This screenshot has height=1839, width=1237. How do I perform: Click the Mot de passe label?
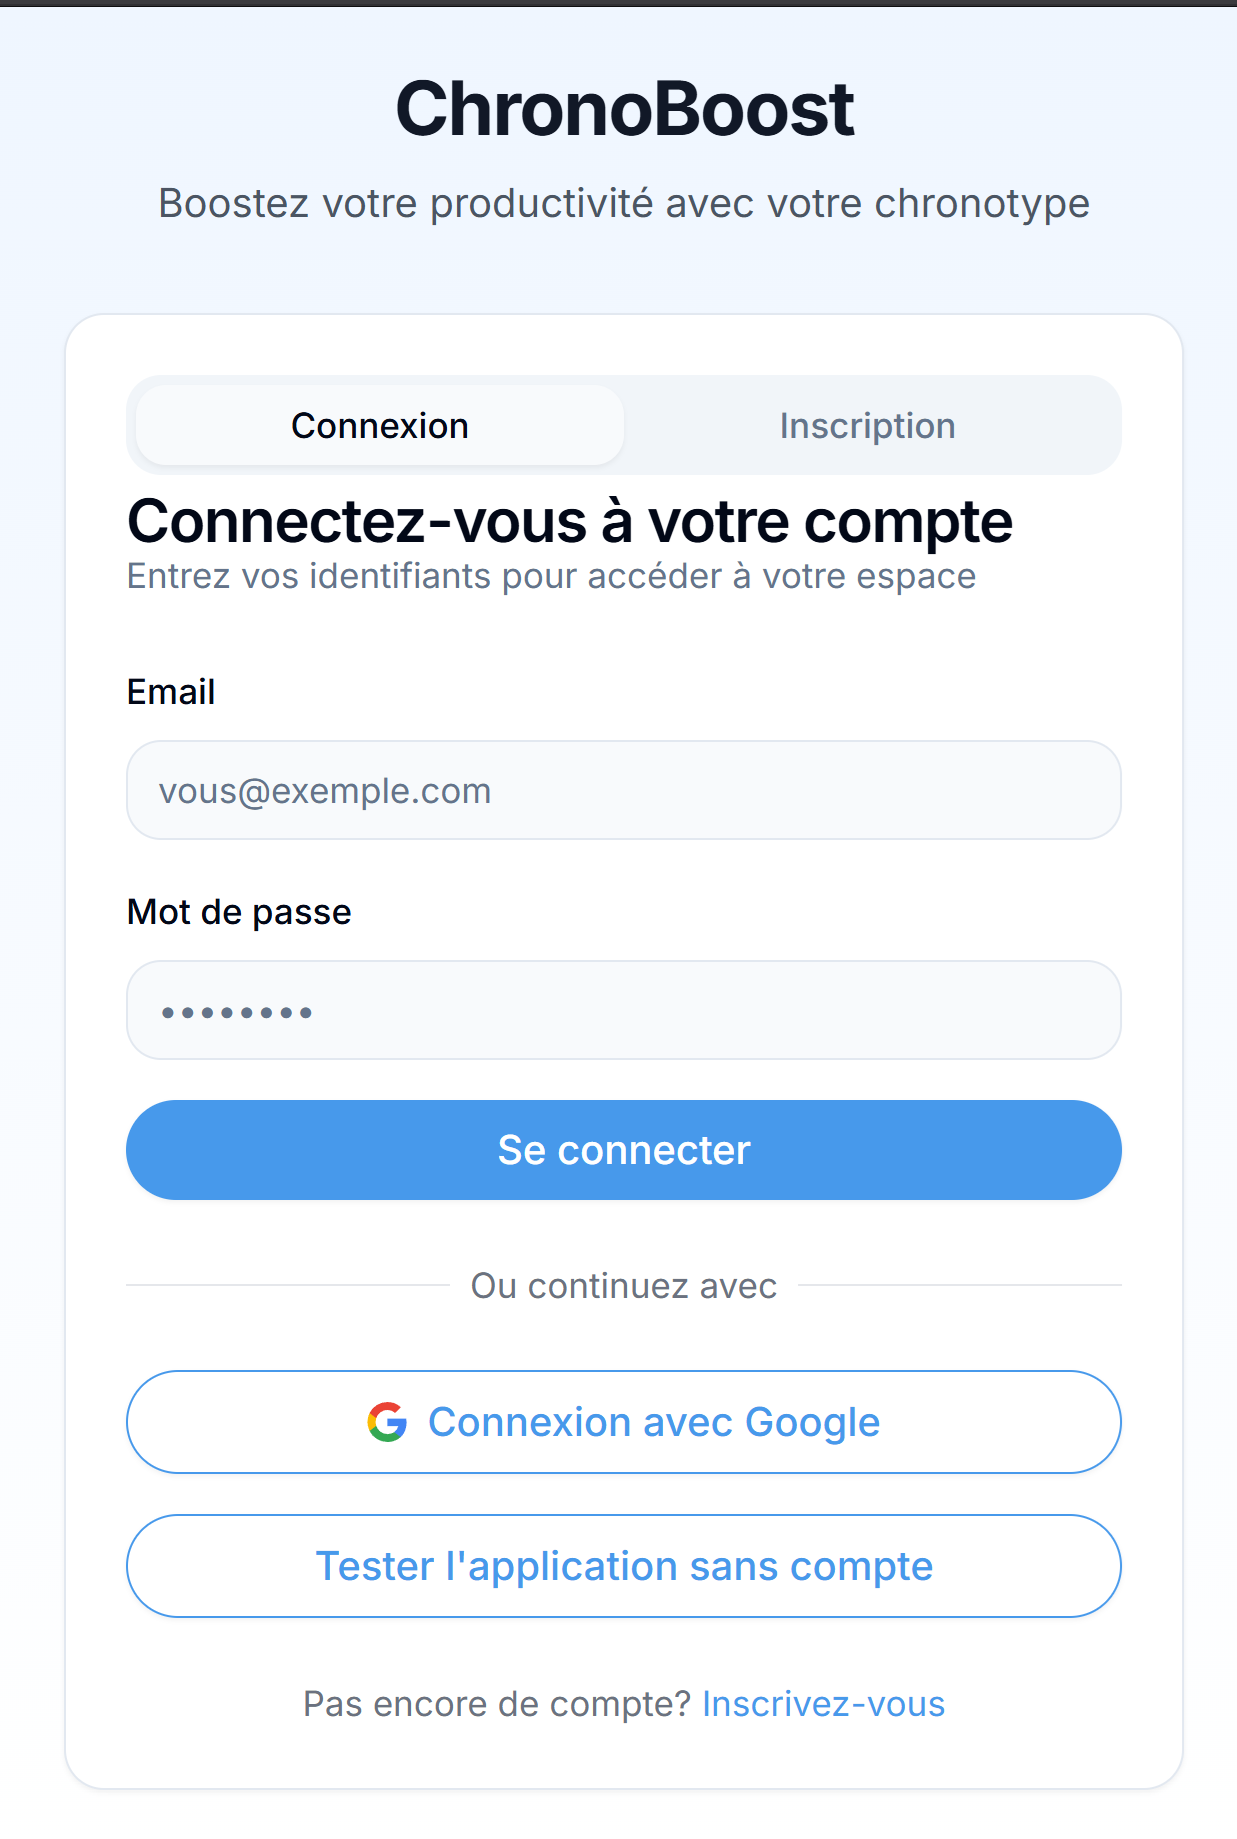pos(239,913)
